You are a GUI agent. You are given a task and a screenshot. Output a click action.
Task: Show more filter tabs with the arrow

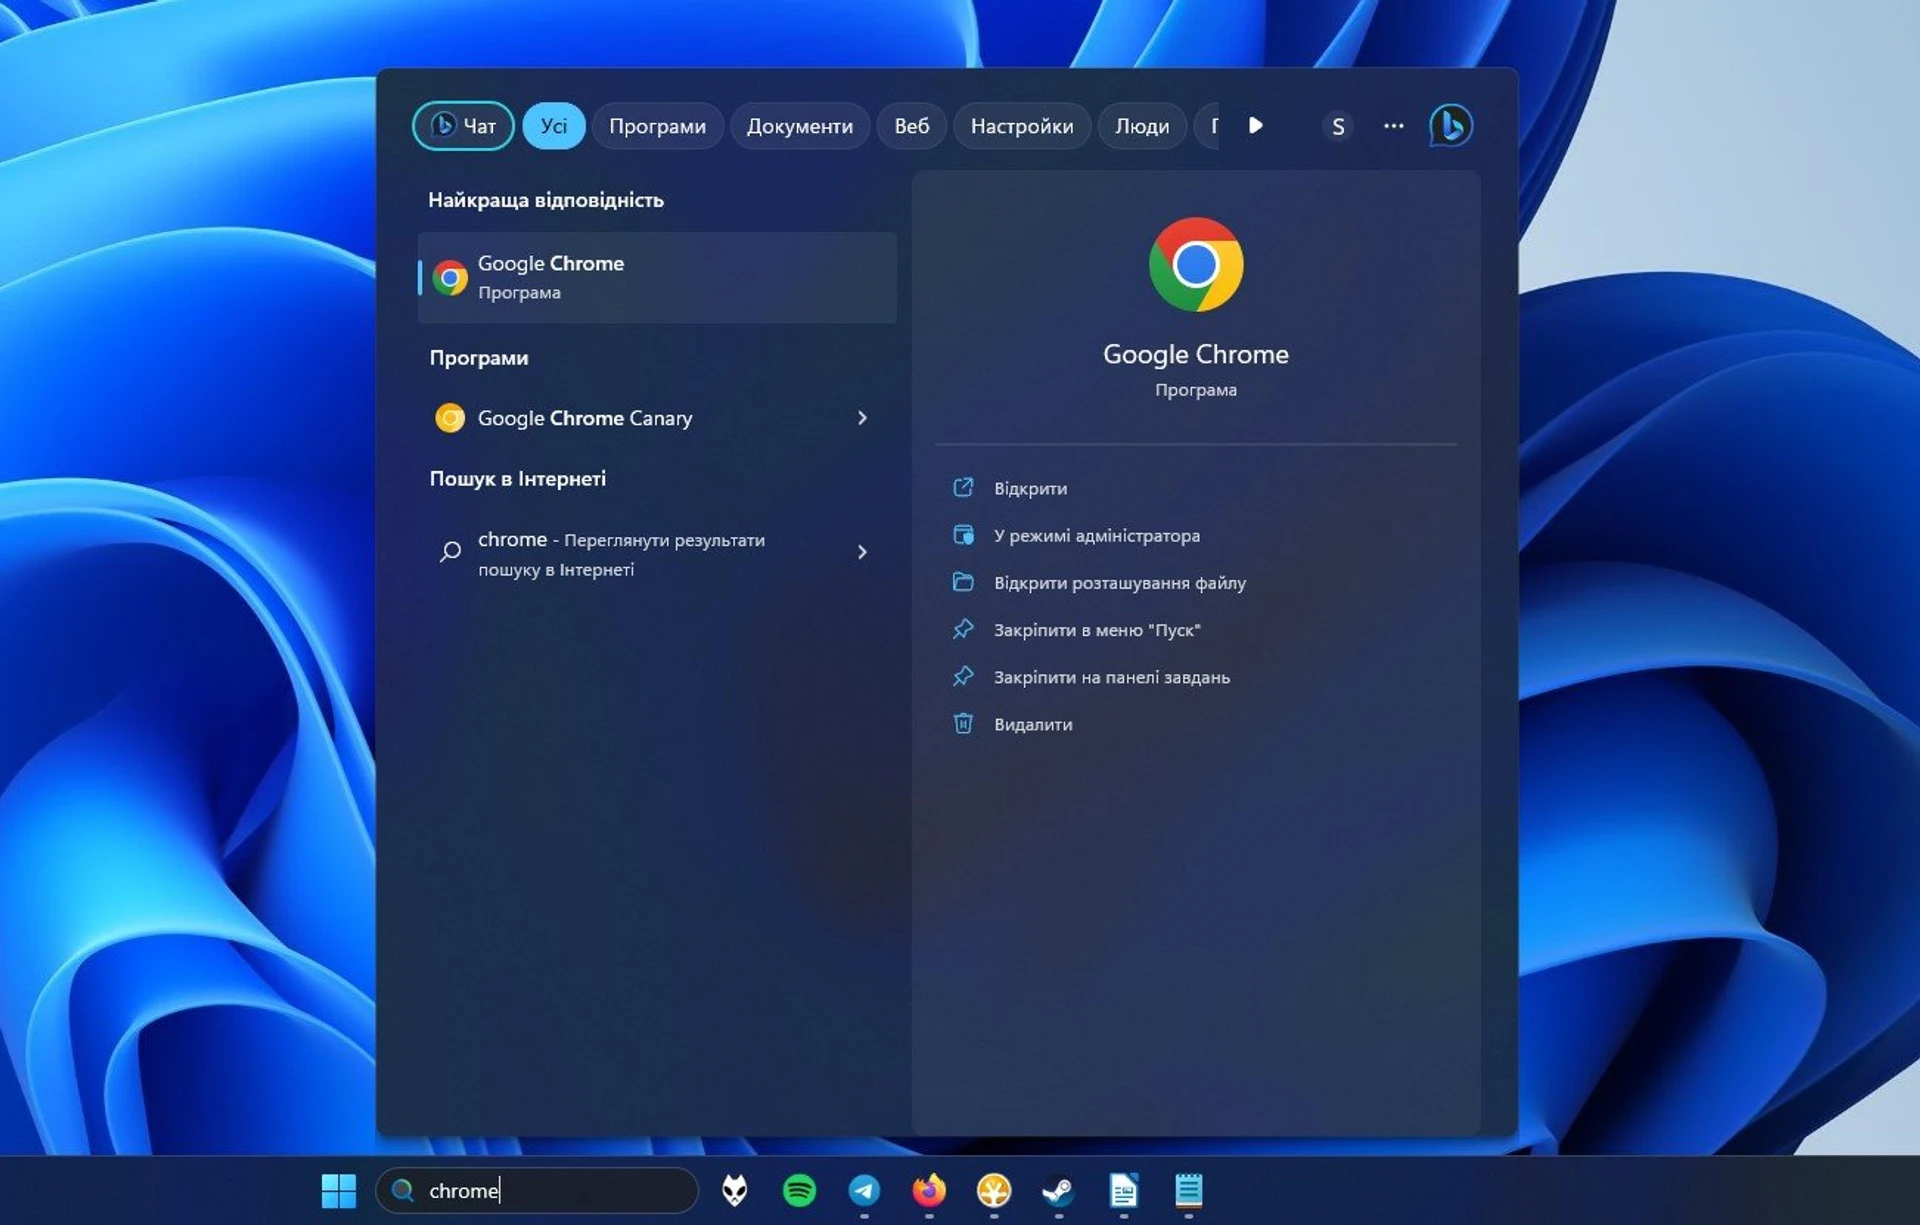[x=1256, y=125]
